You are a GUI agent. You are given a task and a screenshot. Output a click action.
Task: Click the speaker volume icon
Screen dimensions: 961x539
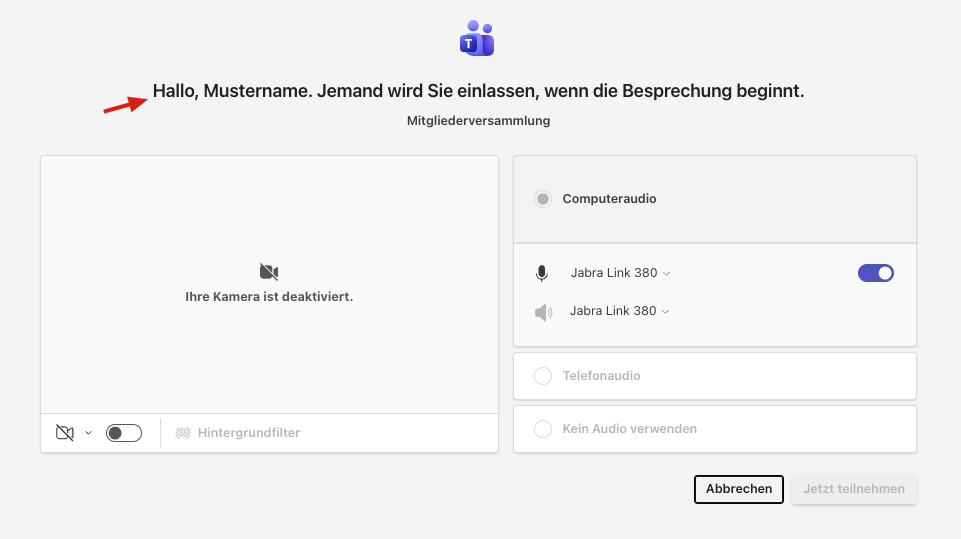[x=543, y=312]
